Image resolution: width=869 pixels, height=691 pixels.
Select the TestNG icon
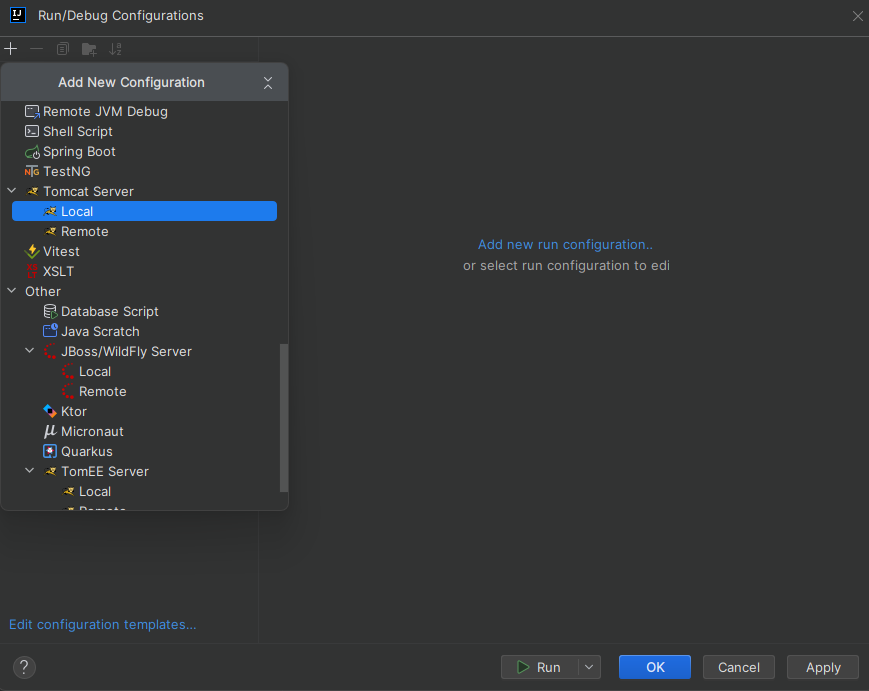tap(32, 172)
